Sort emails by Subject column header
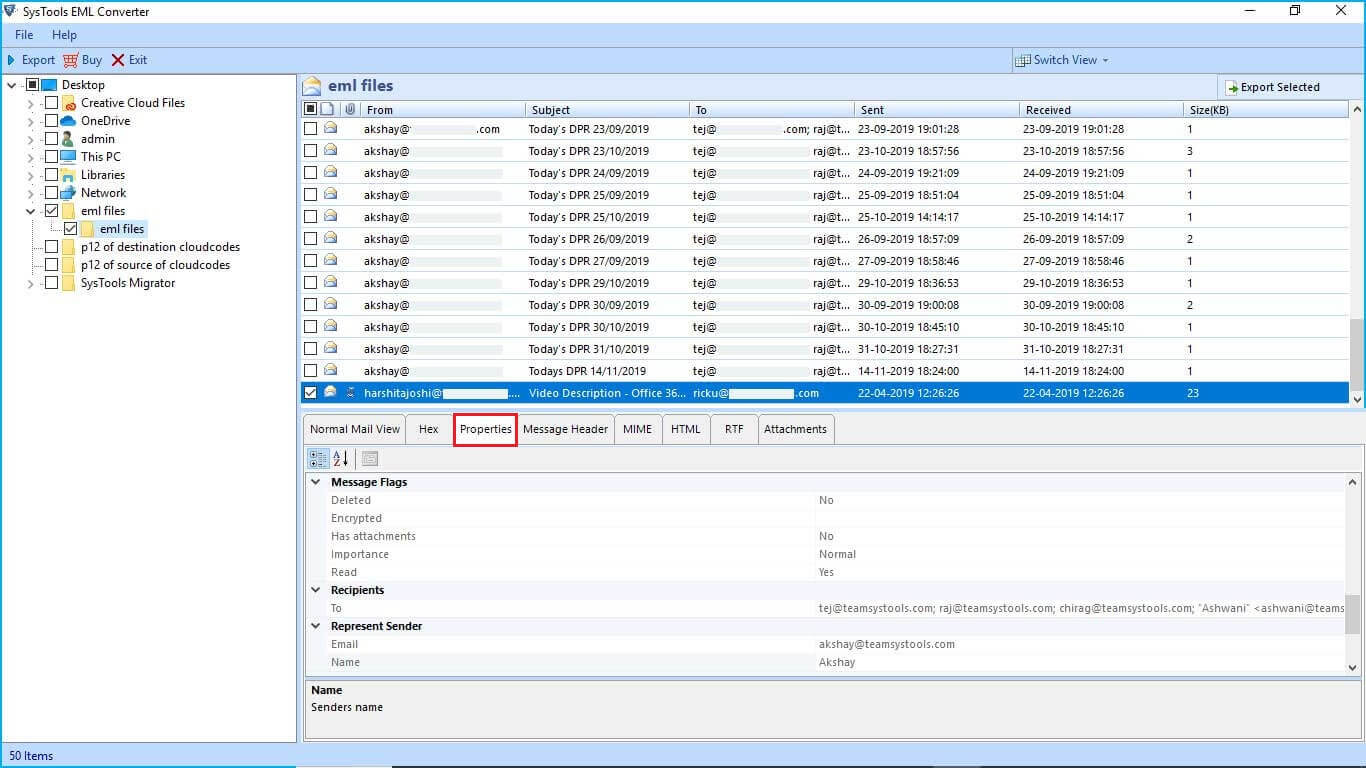1366x768 pixels. 607,109
